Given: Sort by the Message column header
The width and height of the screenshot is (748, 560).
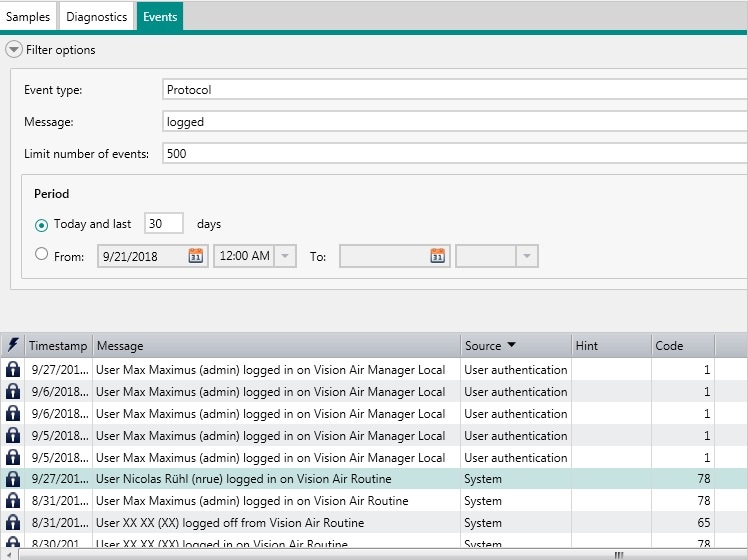Looking at the screenshot, I should (x=277, y=345).
